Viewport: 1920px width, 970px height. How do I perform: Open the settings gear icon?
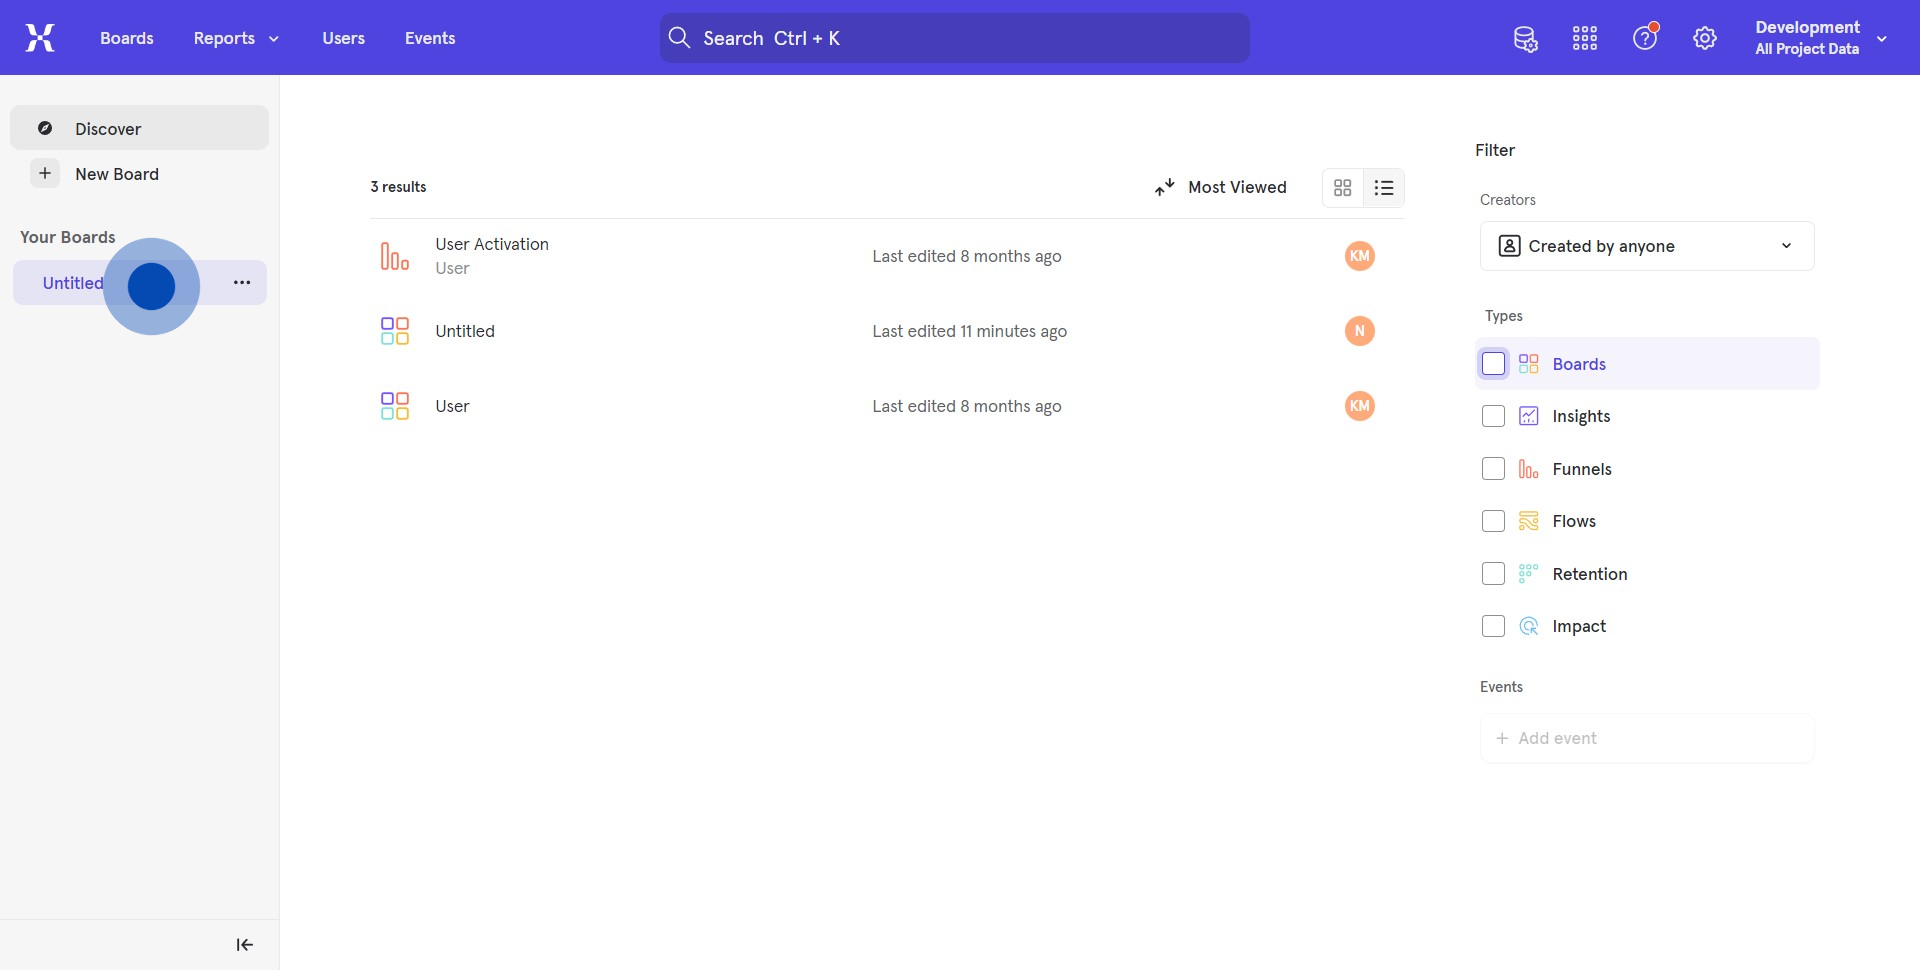click(1705, 39)
